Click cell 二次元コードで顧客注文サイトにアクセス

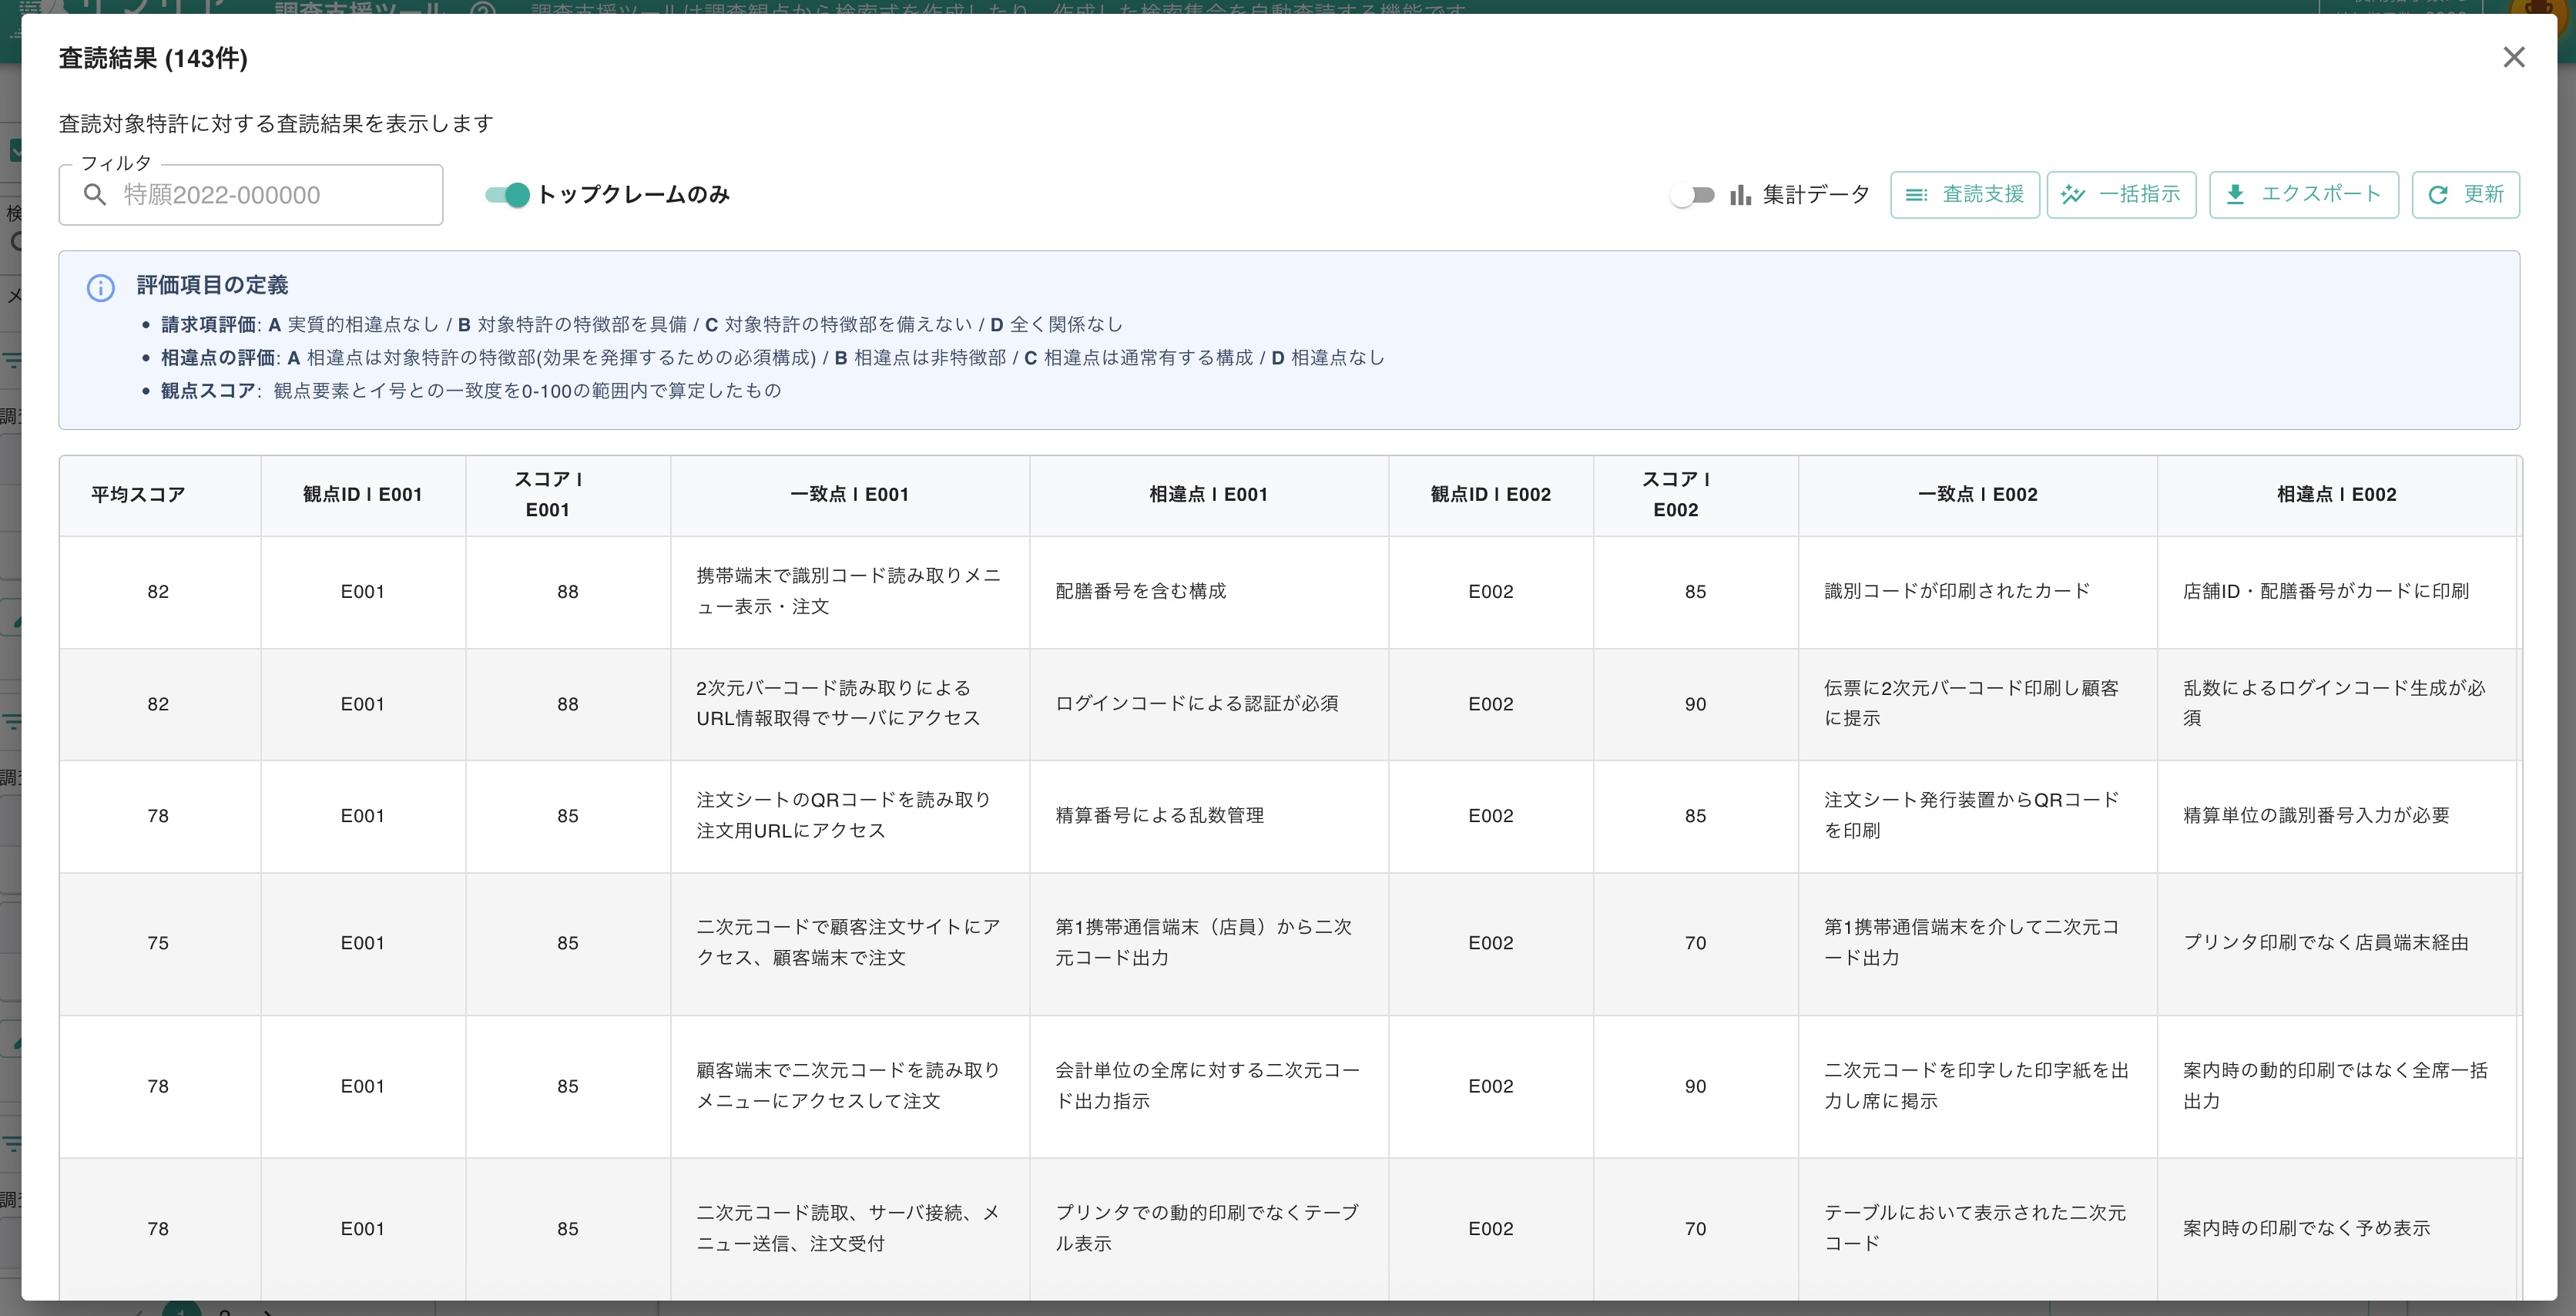point(848,942)
